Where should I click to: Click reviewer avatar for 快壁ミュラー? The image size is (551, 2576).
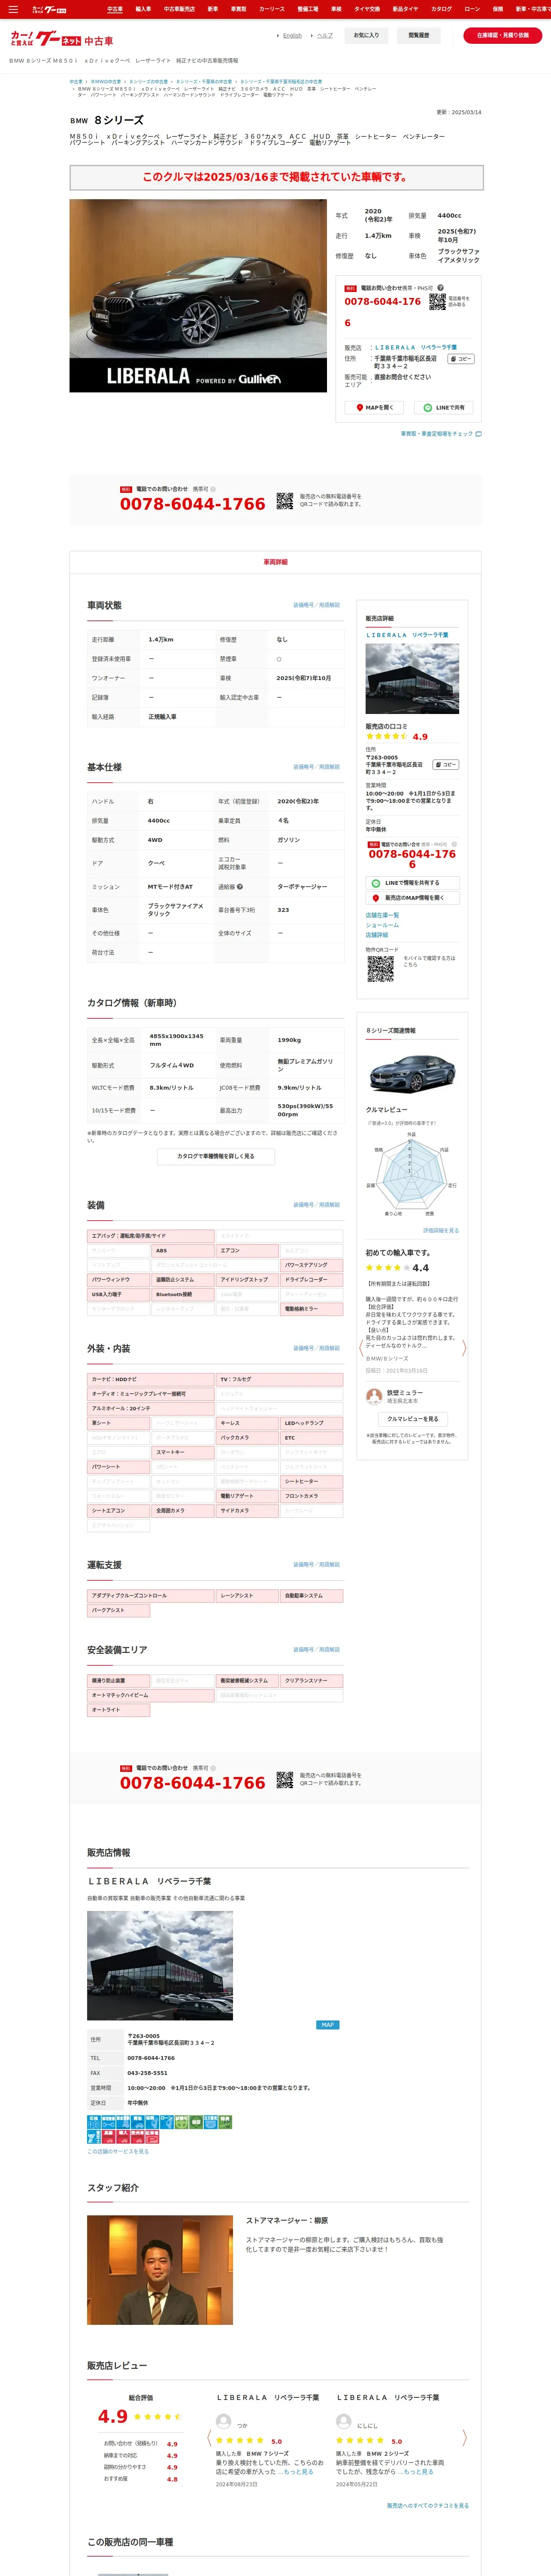coord(374,1396)
